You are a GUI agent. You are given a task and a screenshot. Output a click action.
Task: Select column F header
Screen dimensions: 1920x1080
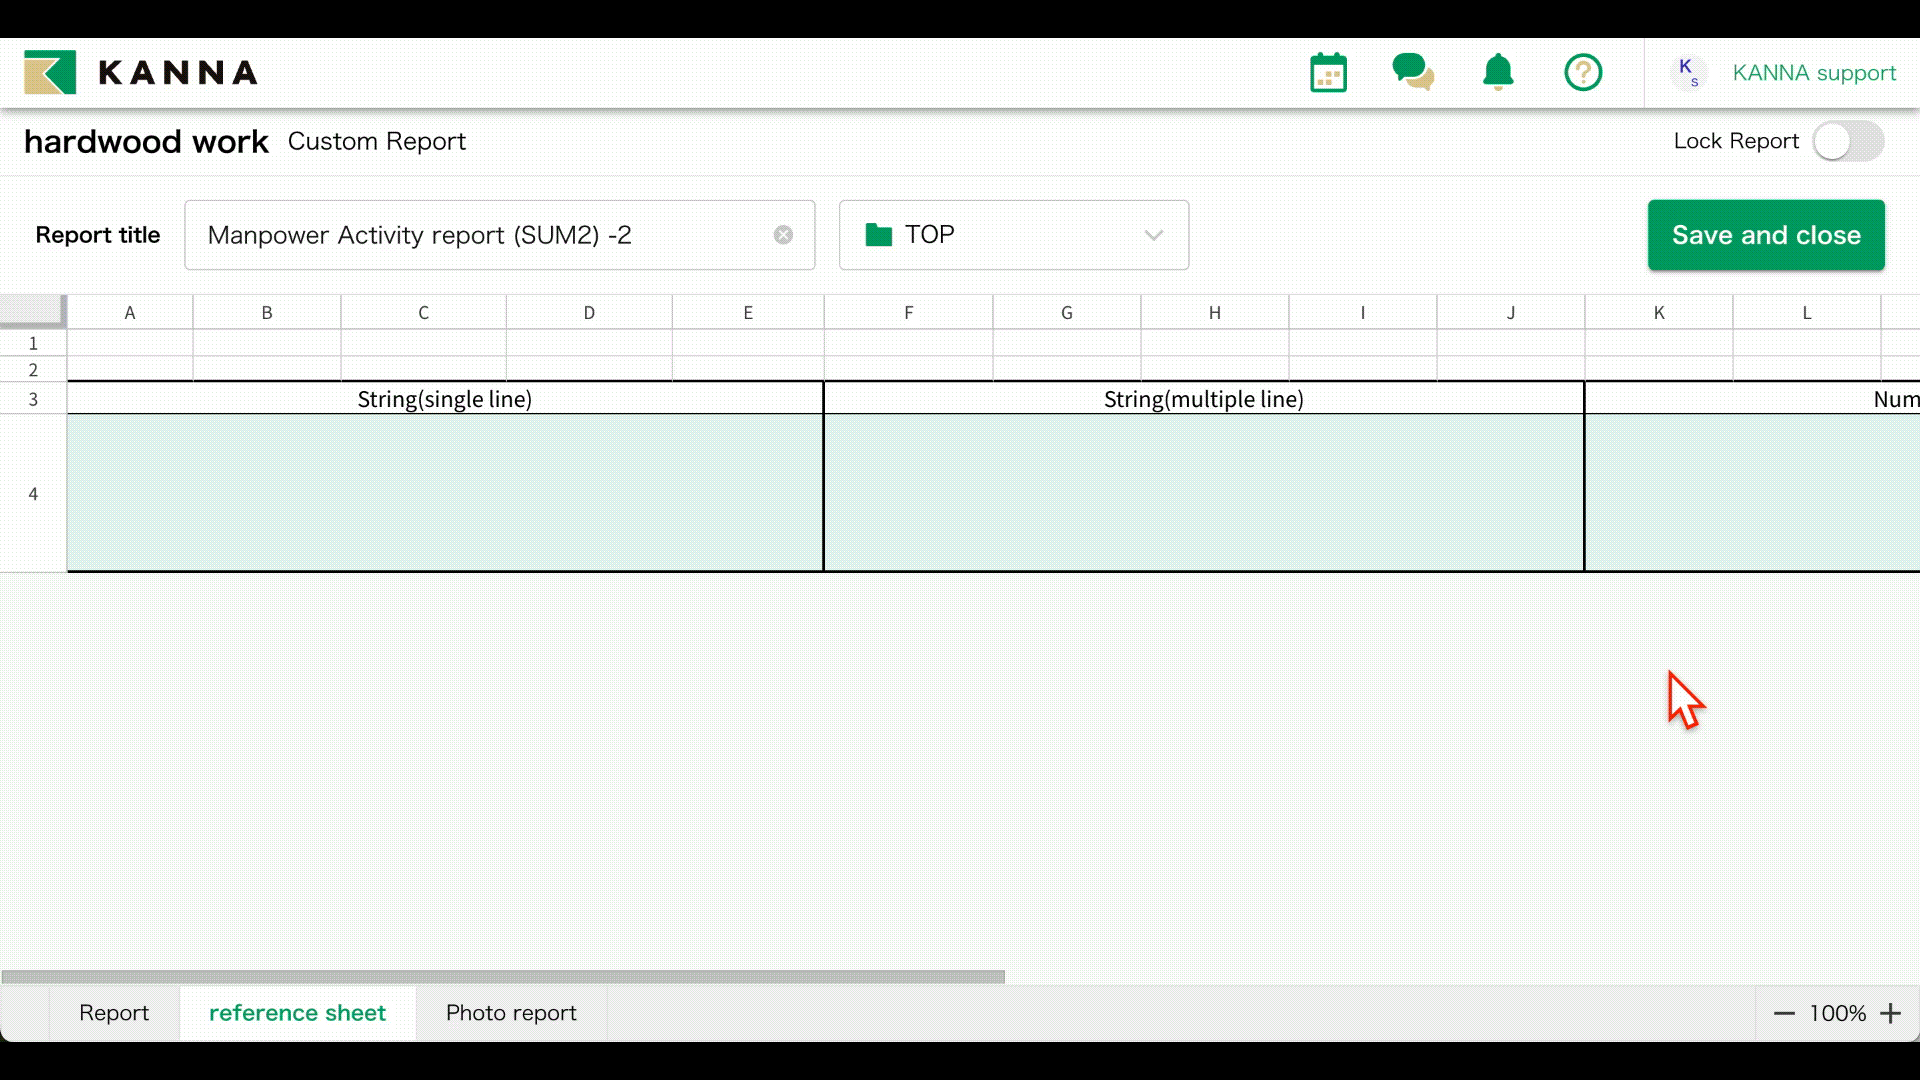[x=908, y=313]
